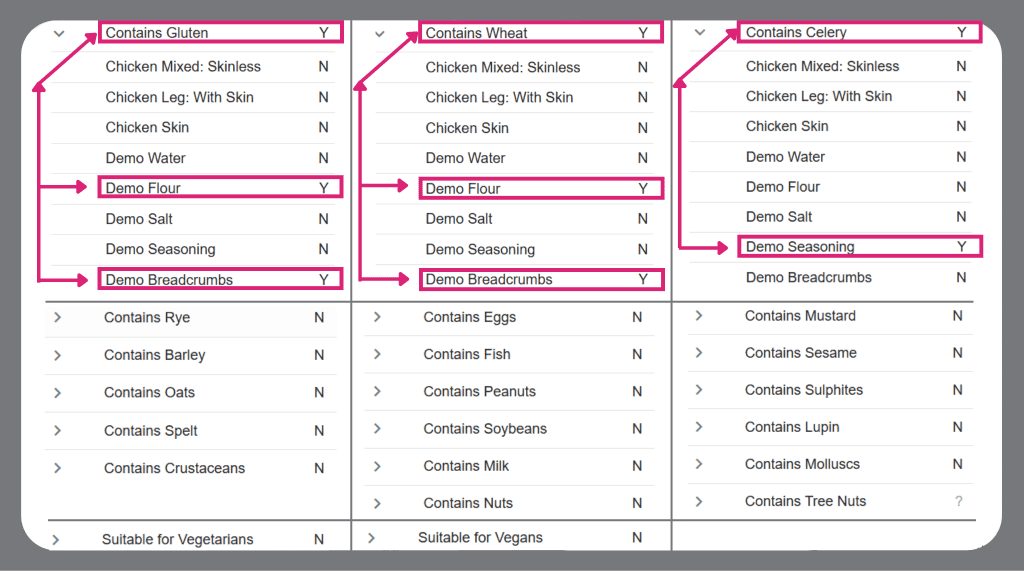
Task: Expand the Contains Rye row
Action: pos(58,318)
